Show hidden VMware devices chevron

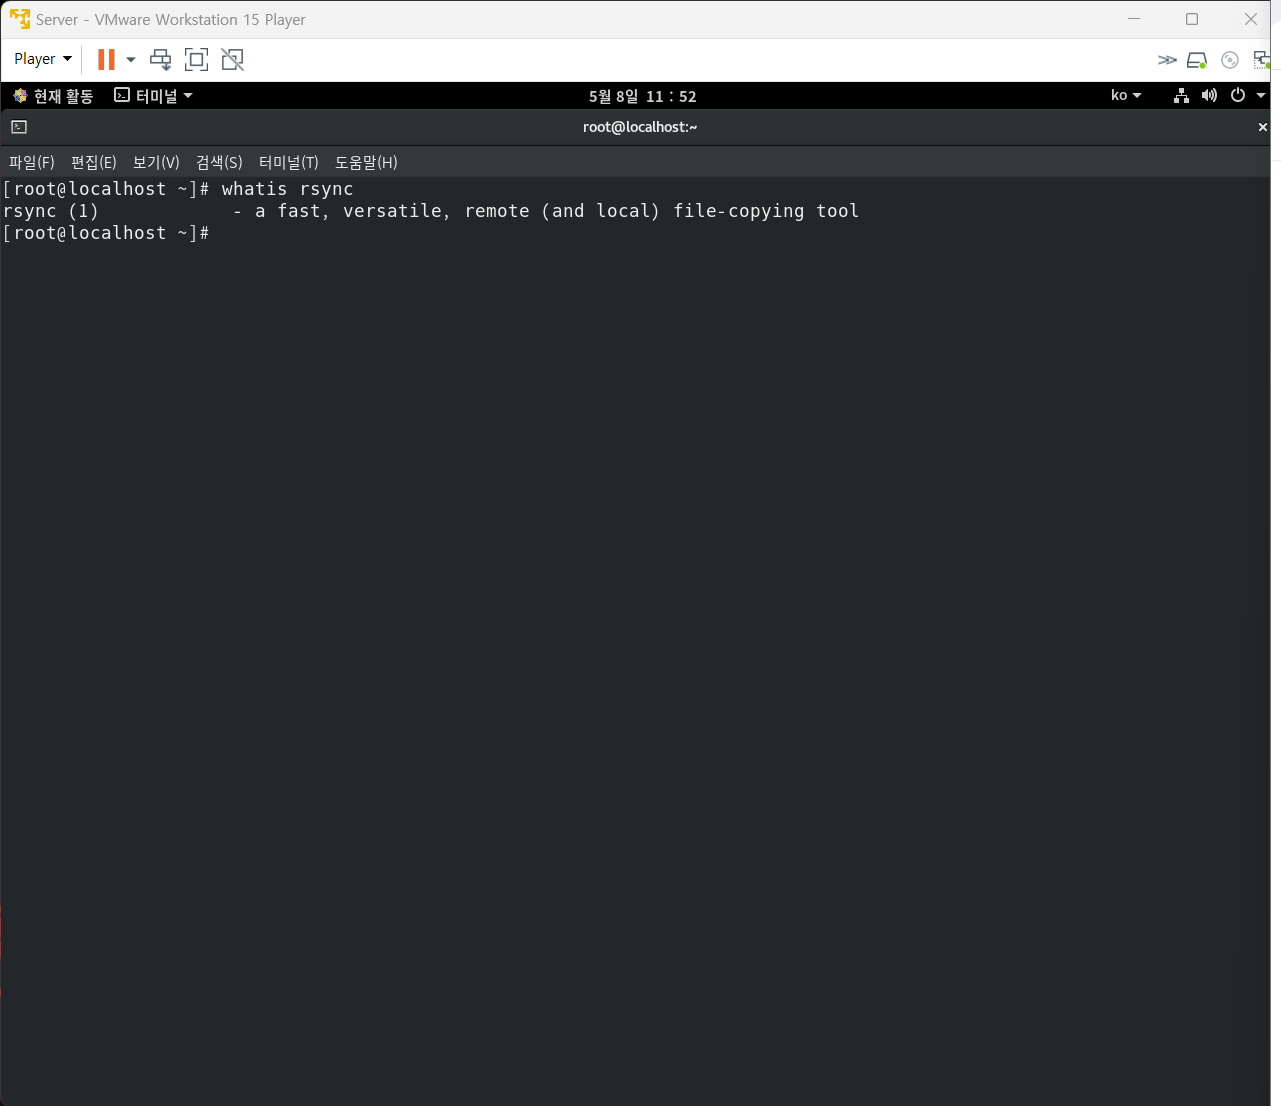coord(1167,60)
